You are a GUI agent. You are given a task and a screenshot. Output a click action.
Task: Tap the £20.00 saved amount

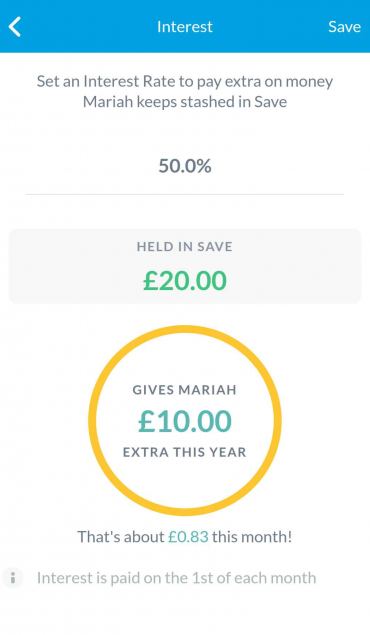tap(185, 280)
